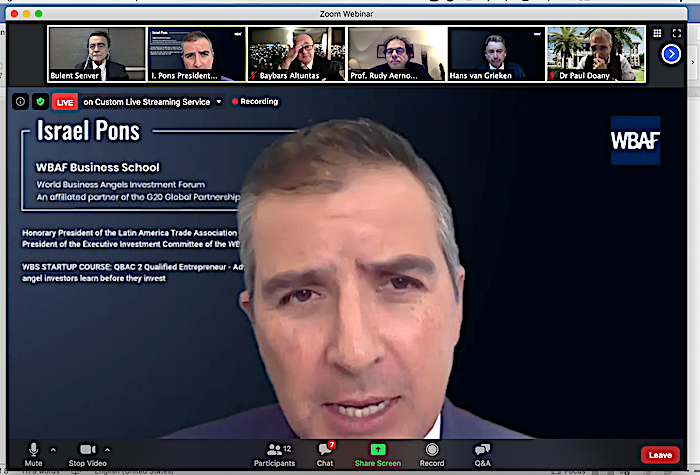
Task: Select I. Pons President video thumbnail
Action: coord(197,54)
